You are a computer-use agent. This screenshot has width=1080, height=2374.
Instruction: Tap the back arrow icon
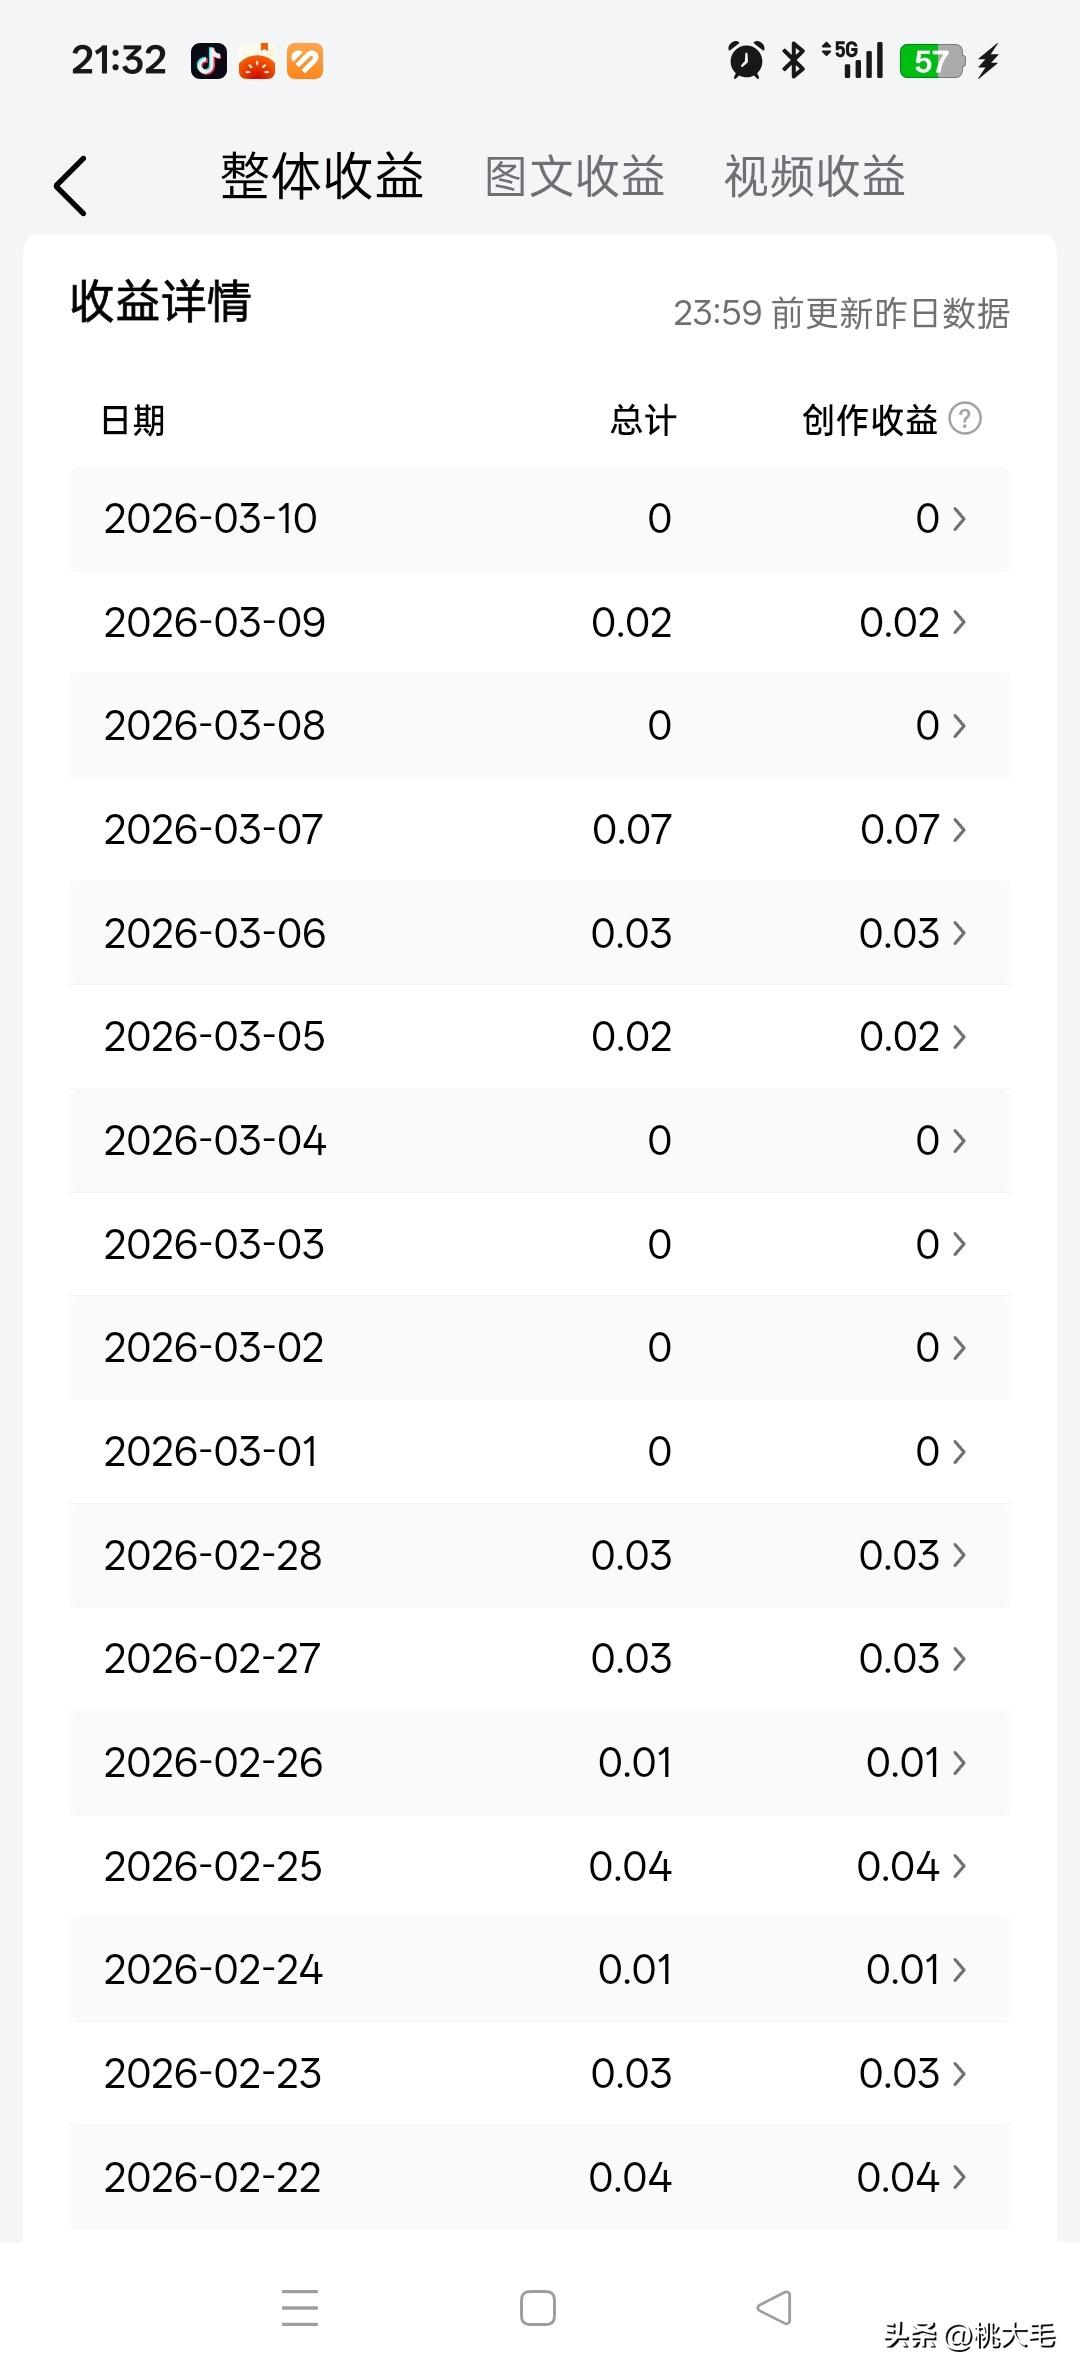(71, 186)
